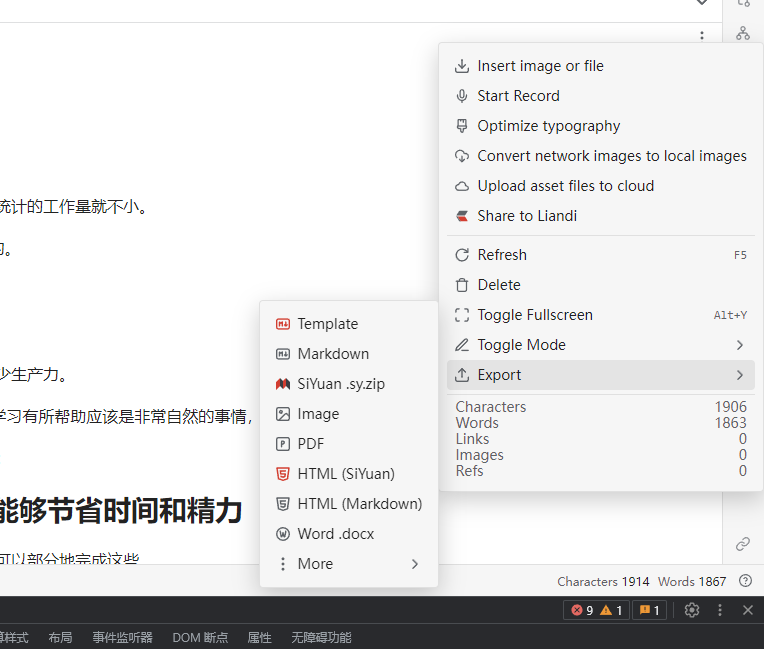Viewport: 764px width, 649px height.
Task: Click the Liandi red logo icon
Action: point(462,216)
